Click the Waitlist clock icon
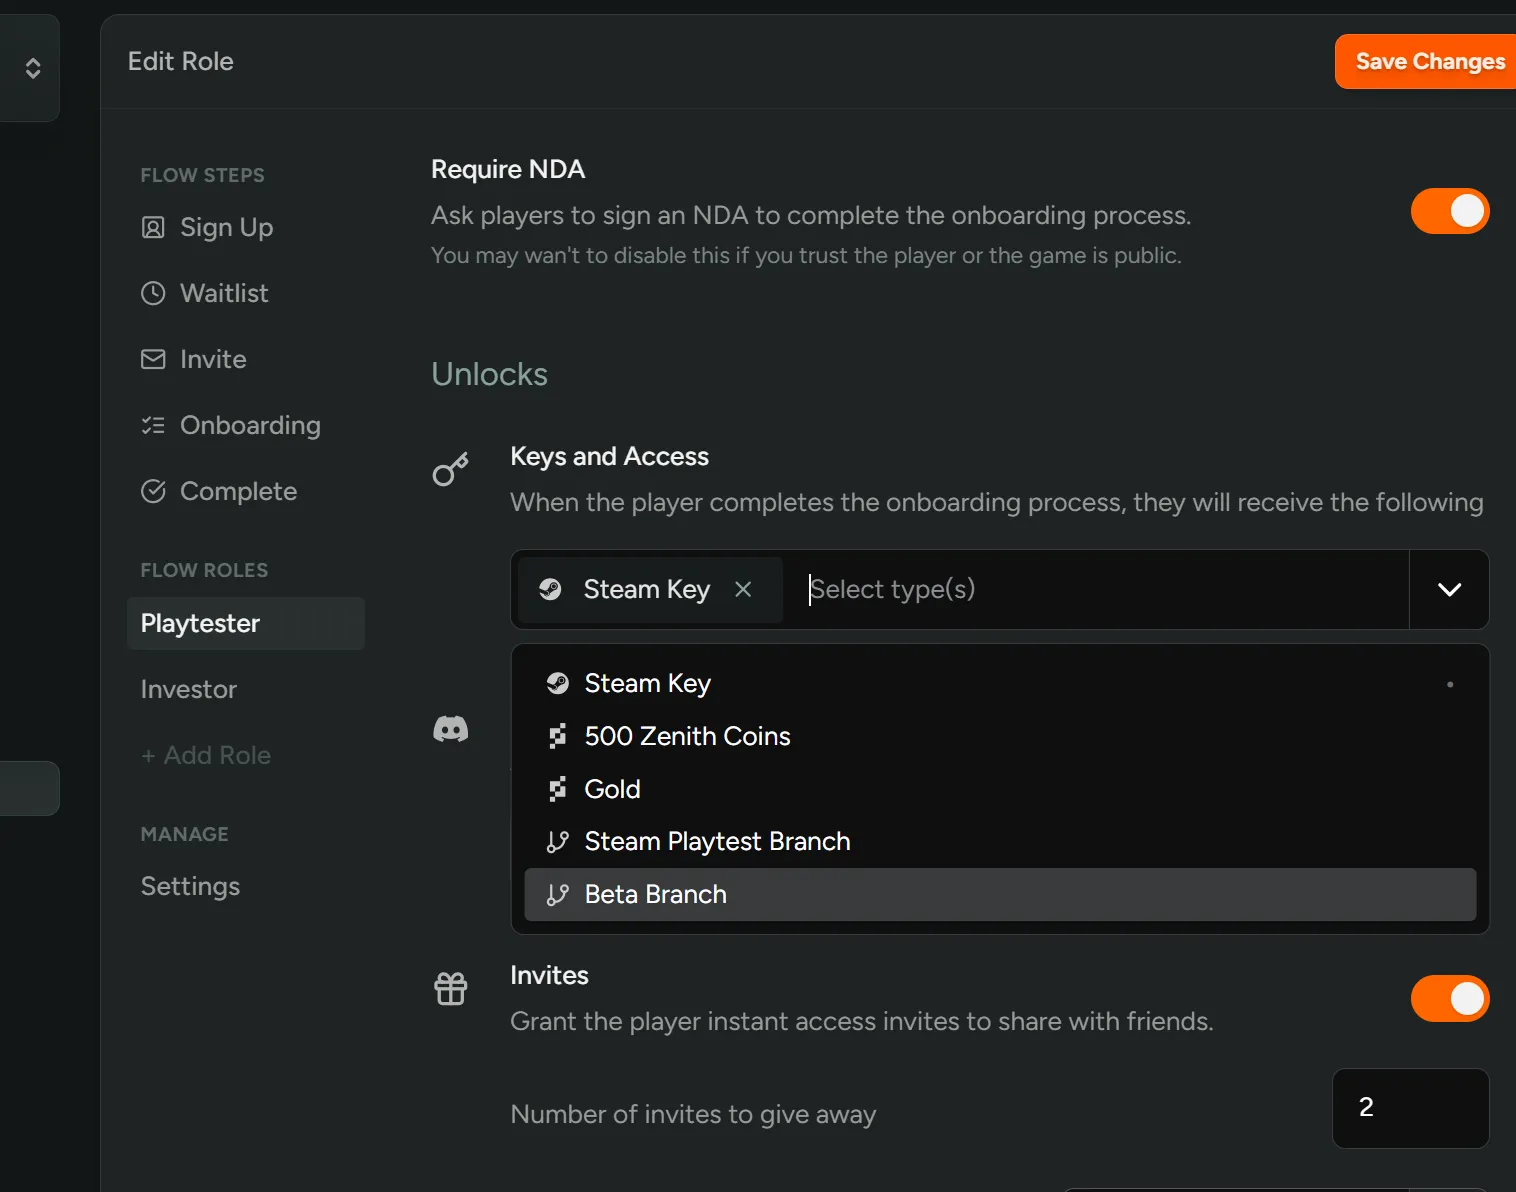1516x1192 pixels. pyautogui.click(x=153, y=294)
